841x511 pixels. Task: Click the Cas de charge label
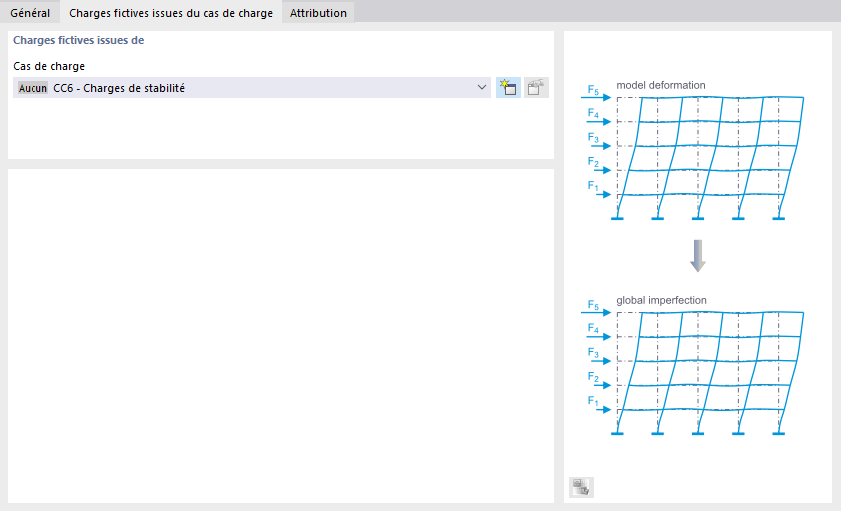pos(49,66)
